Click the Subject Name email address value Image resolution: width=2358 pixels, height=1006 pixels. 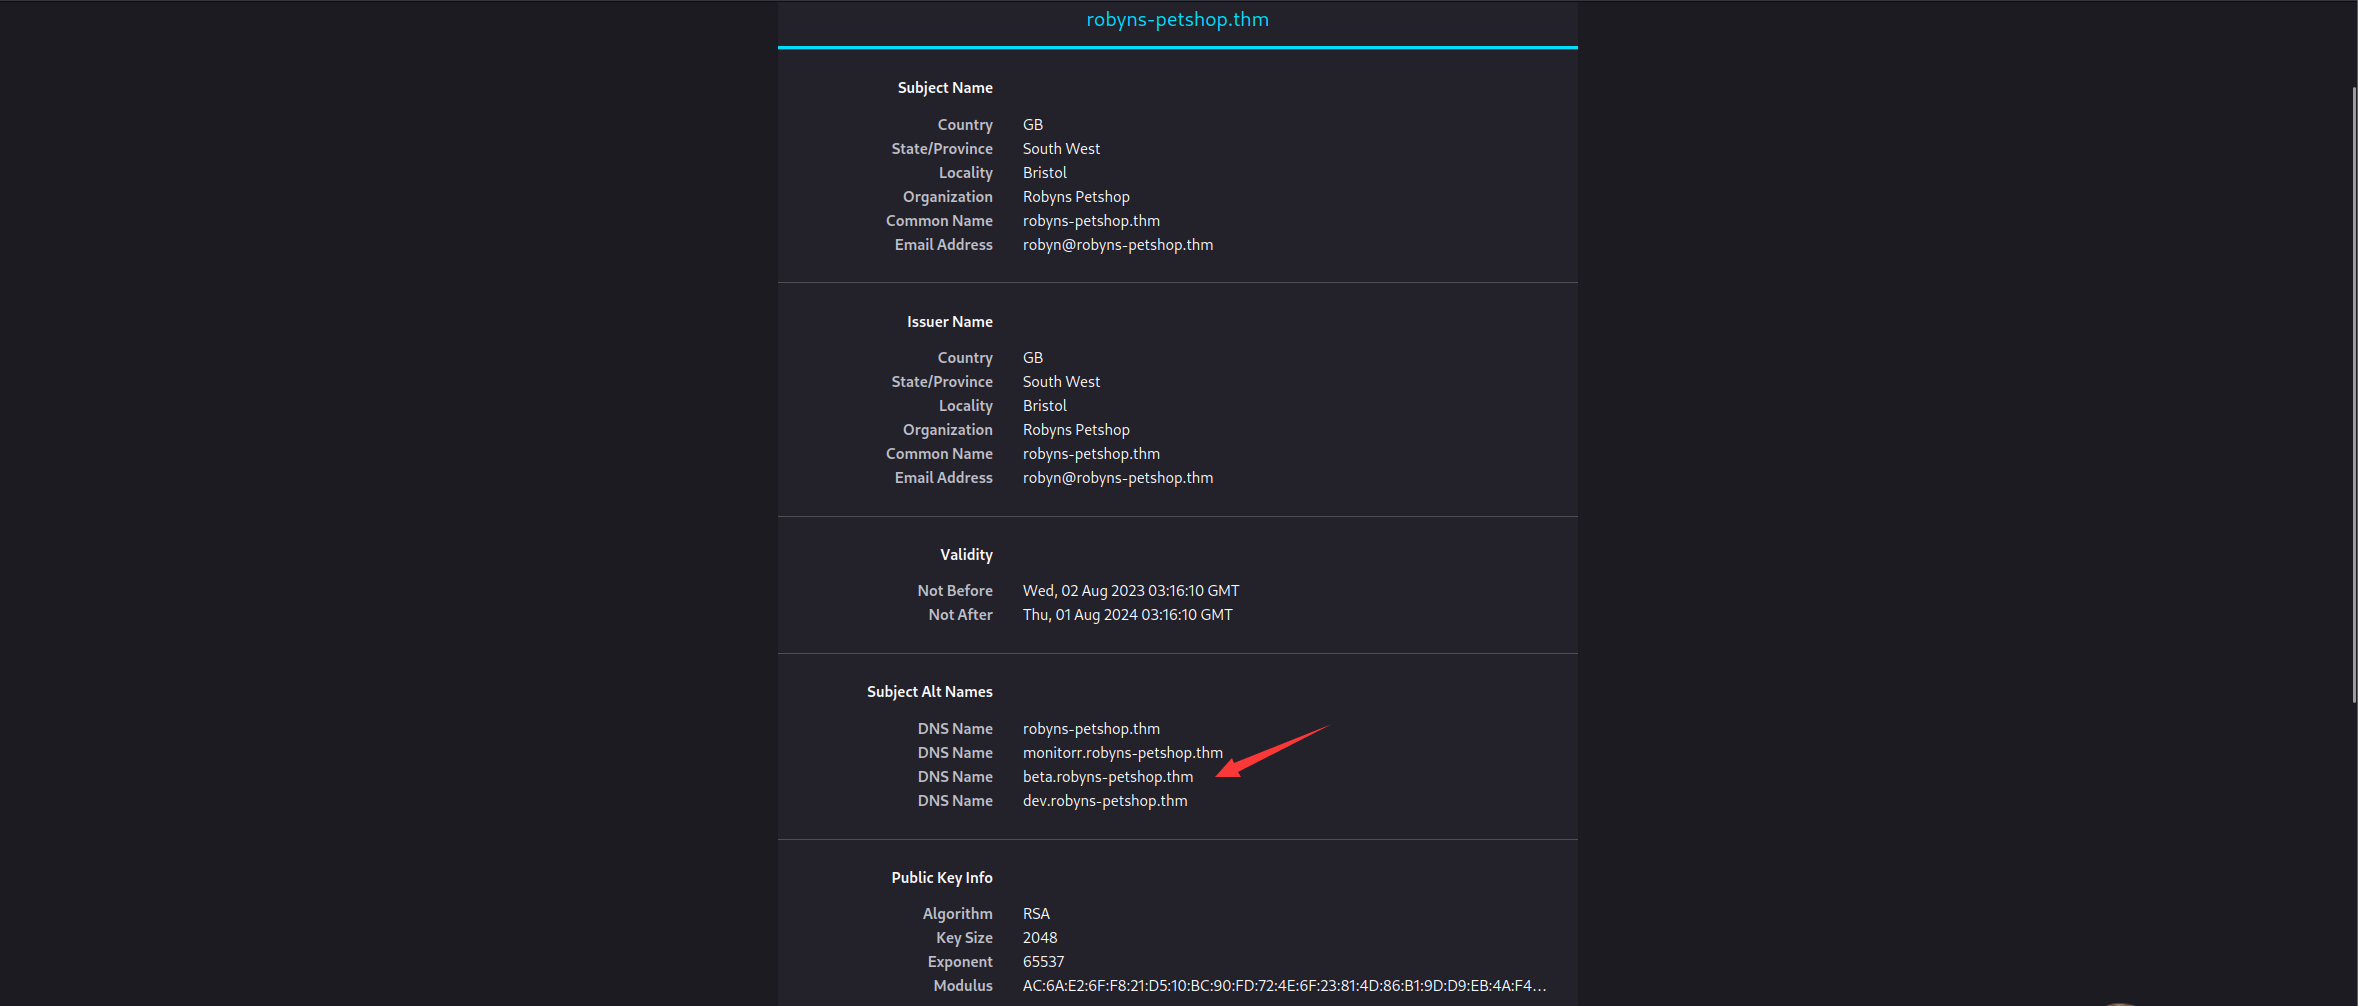point(1117,245)
